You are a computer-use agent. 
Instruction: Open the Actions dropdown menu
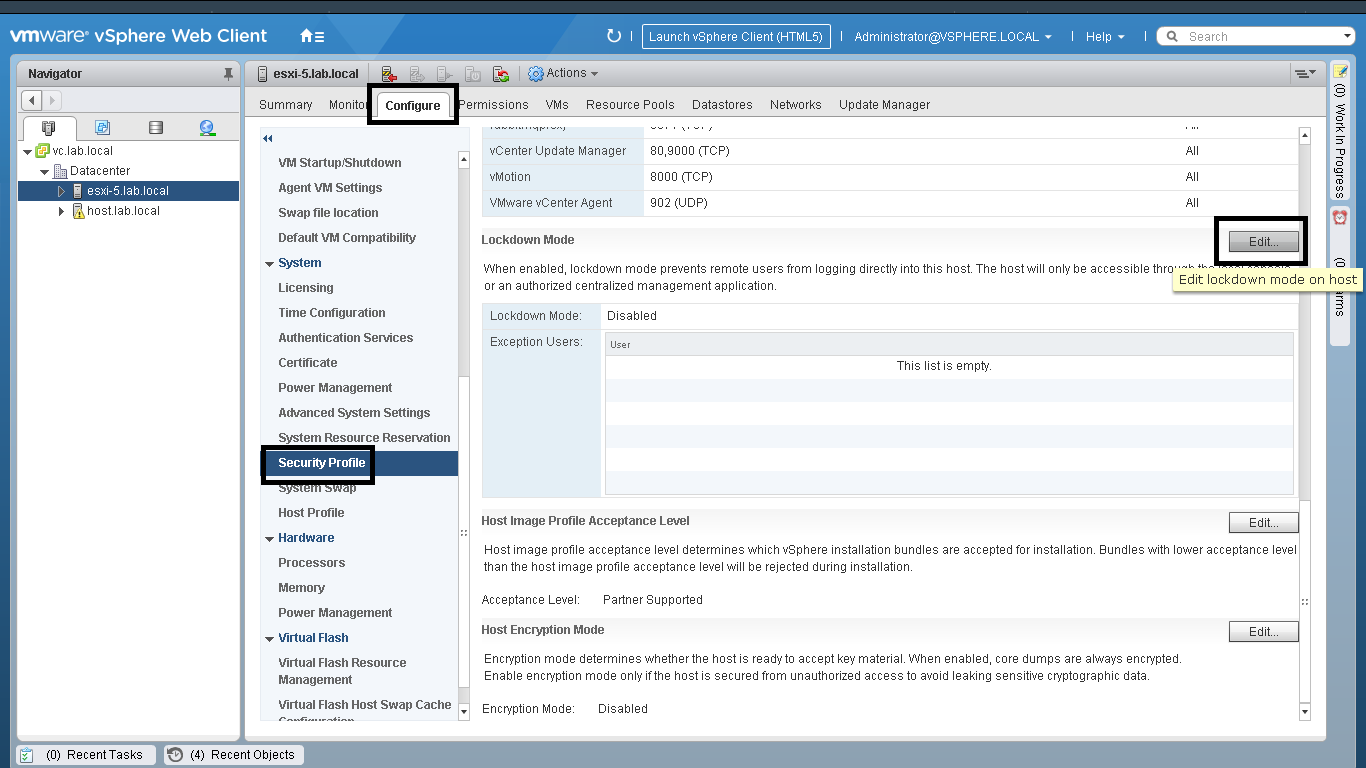pos(564,73)
